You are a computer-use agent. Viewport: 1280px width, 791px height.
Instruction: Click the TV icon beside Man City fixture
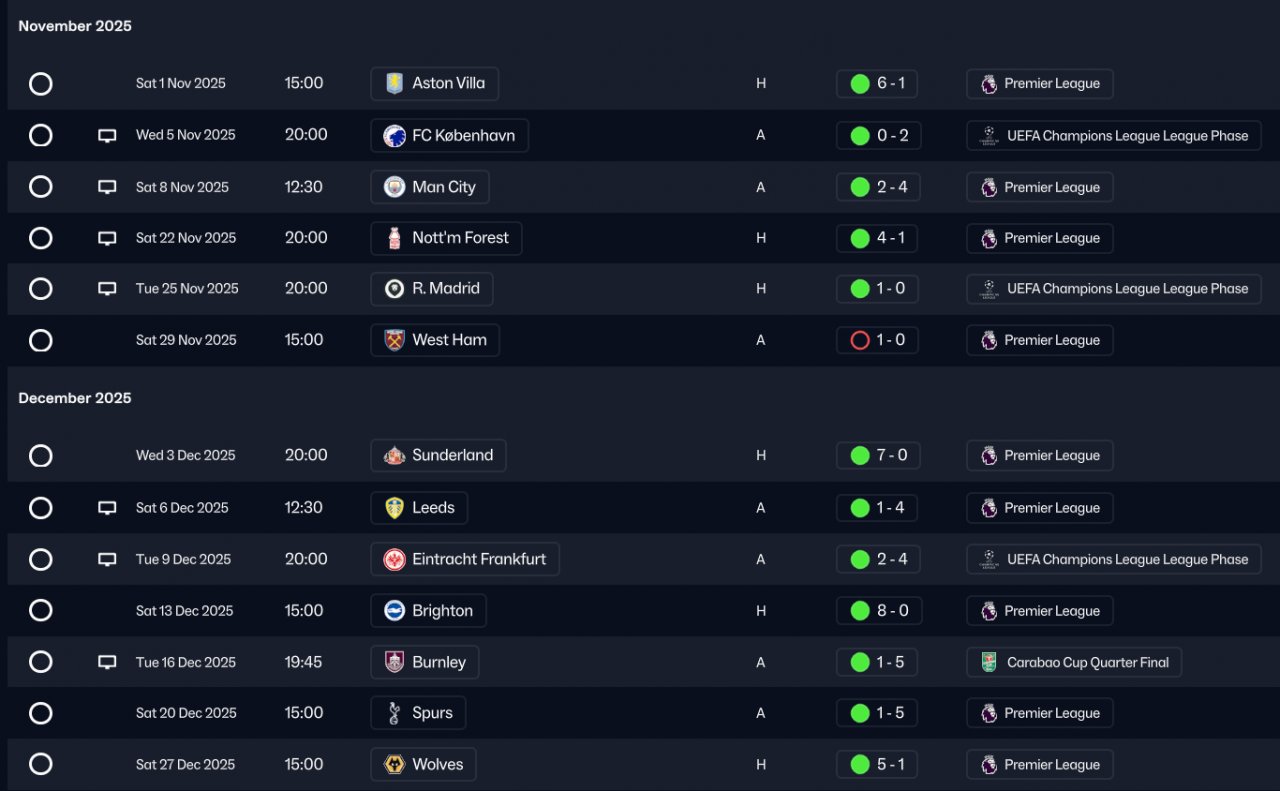click(x=107, y=187)
